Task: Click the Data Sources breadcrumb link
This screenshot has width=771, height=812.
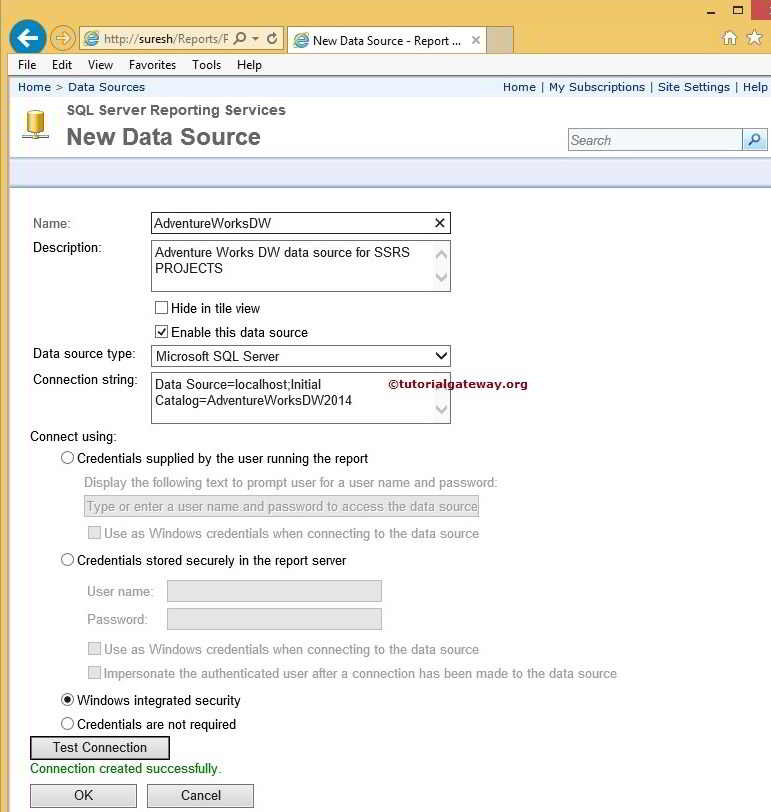Action: pyautogui.click(x=106, y=87)
